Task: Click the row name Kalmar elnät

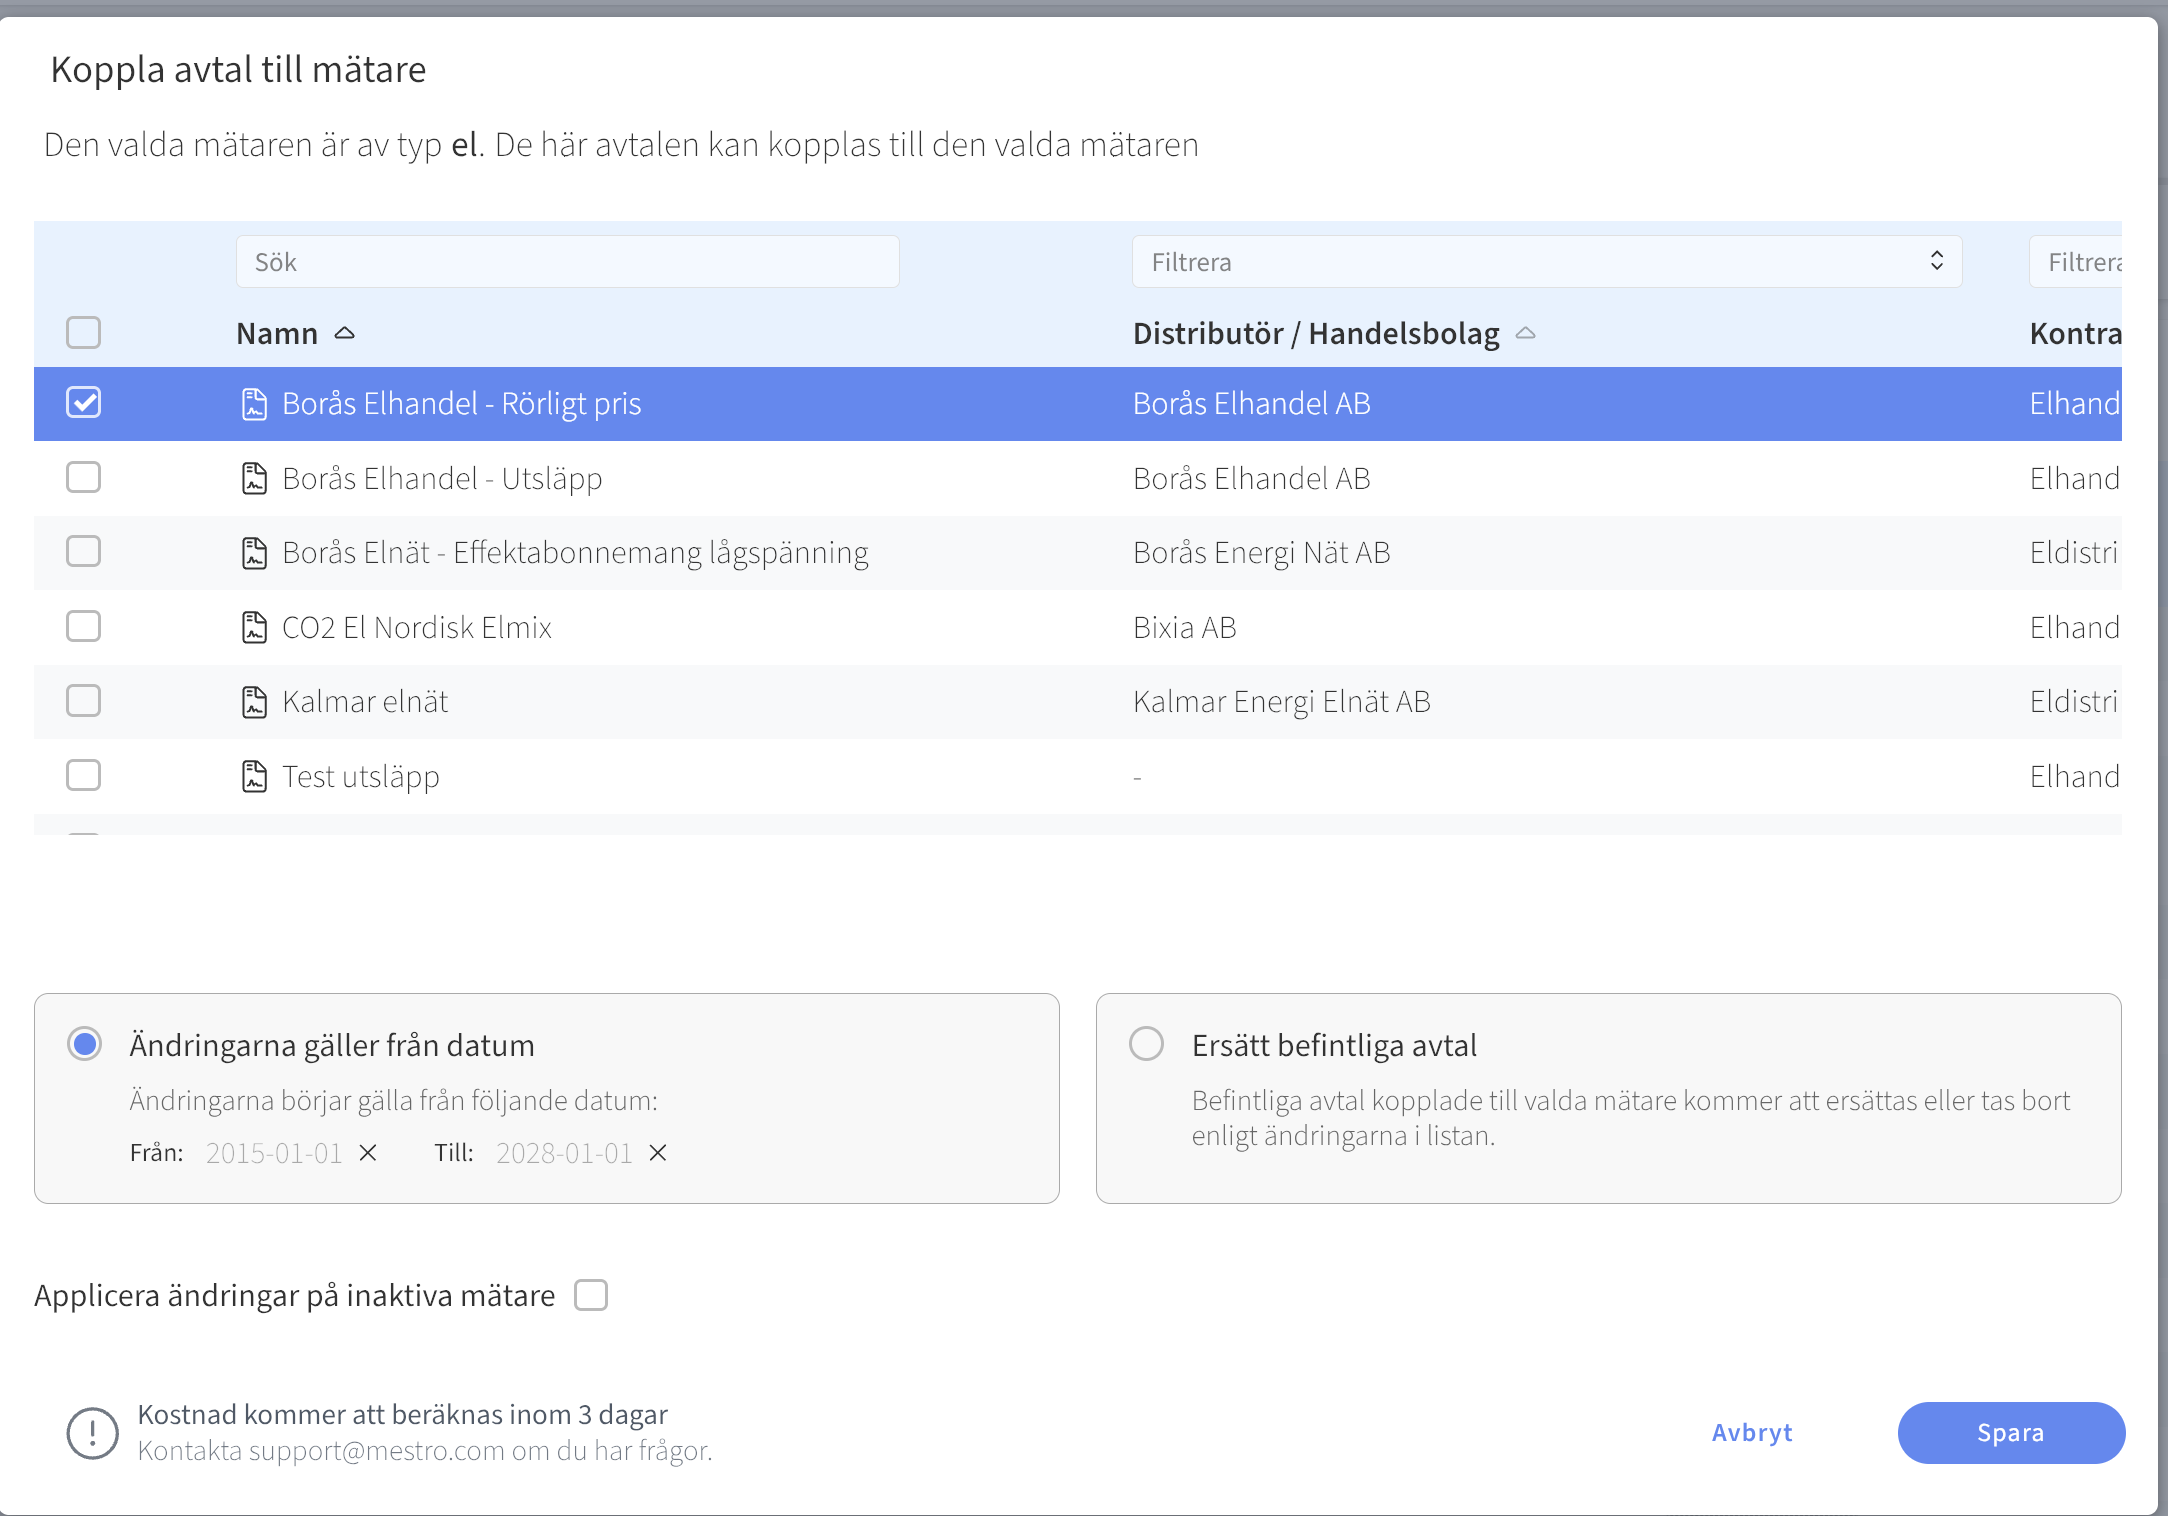Action: pos(365,702)
